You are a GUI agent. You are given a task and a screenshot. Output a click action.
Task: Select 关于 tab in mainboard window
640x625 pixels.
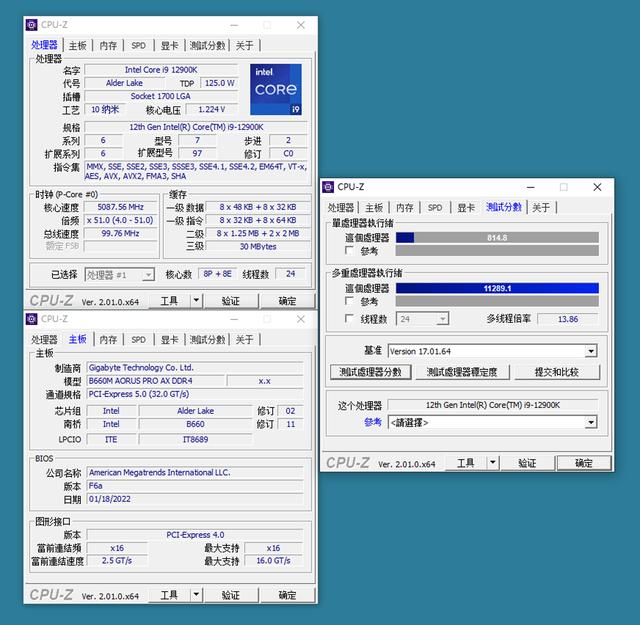coord(244,340)
